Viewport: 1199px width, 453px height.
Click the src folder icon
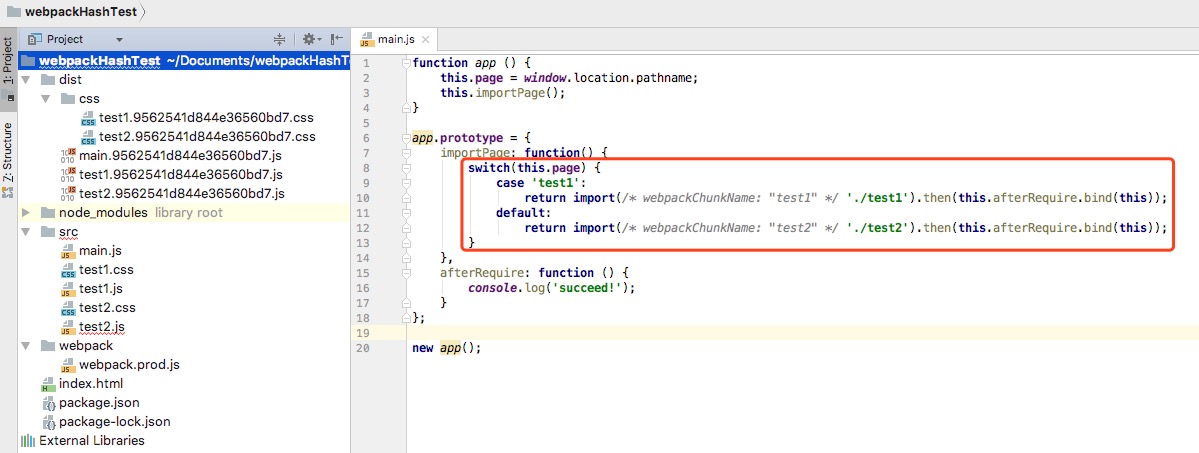(47, 232)
